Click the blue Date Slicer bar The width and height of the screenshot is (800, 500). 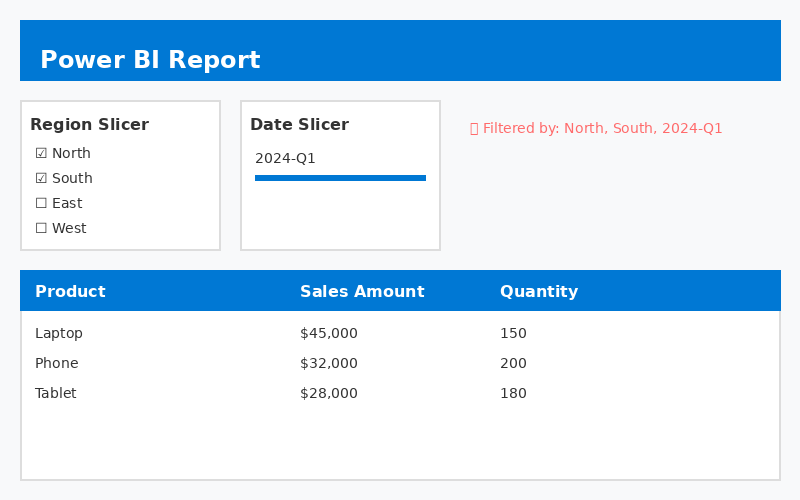click(x=340, y=178)
